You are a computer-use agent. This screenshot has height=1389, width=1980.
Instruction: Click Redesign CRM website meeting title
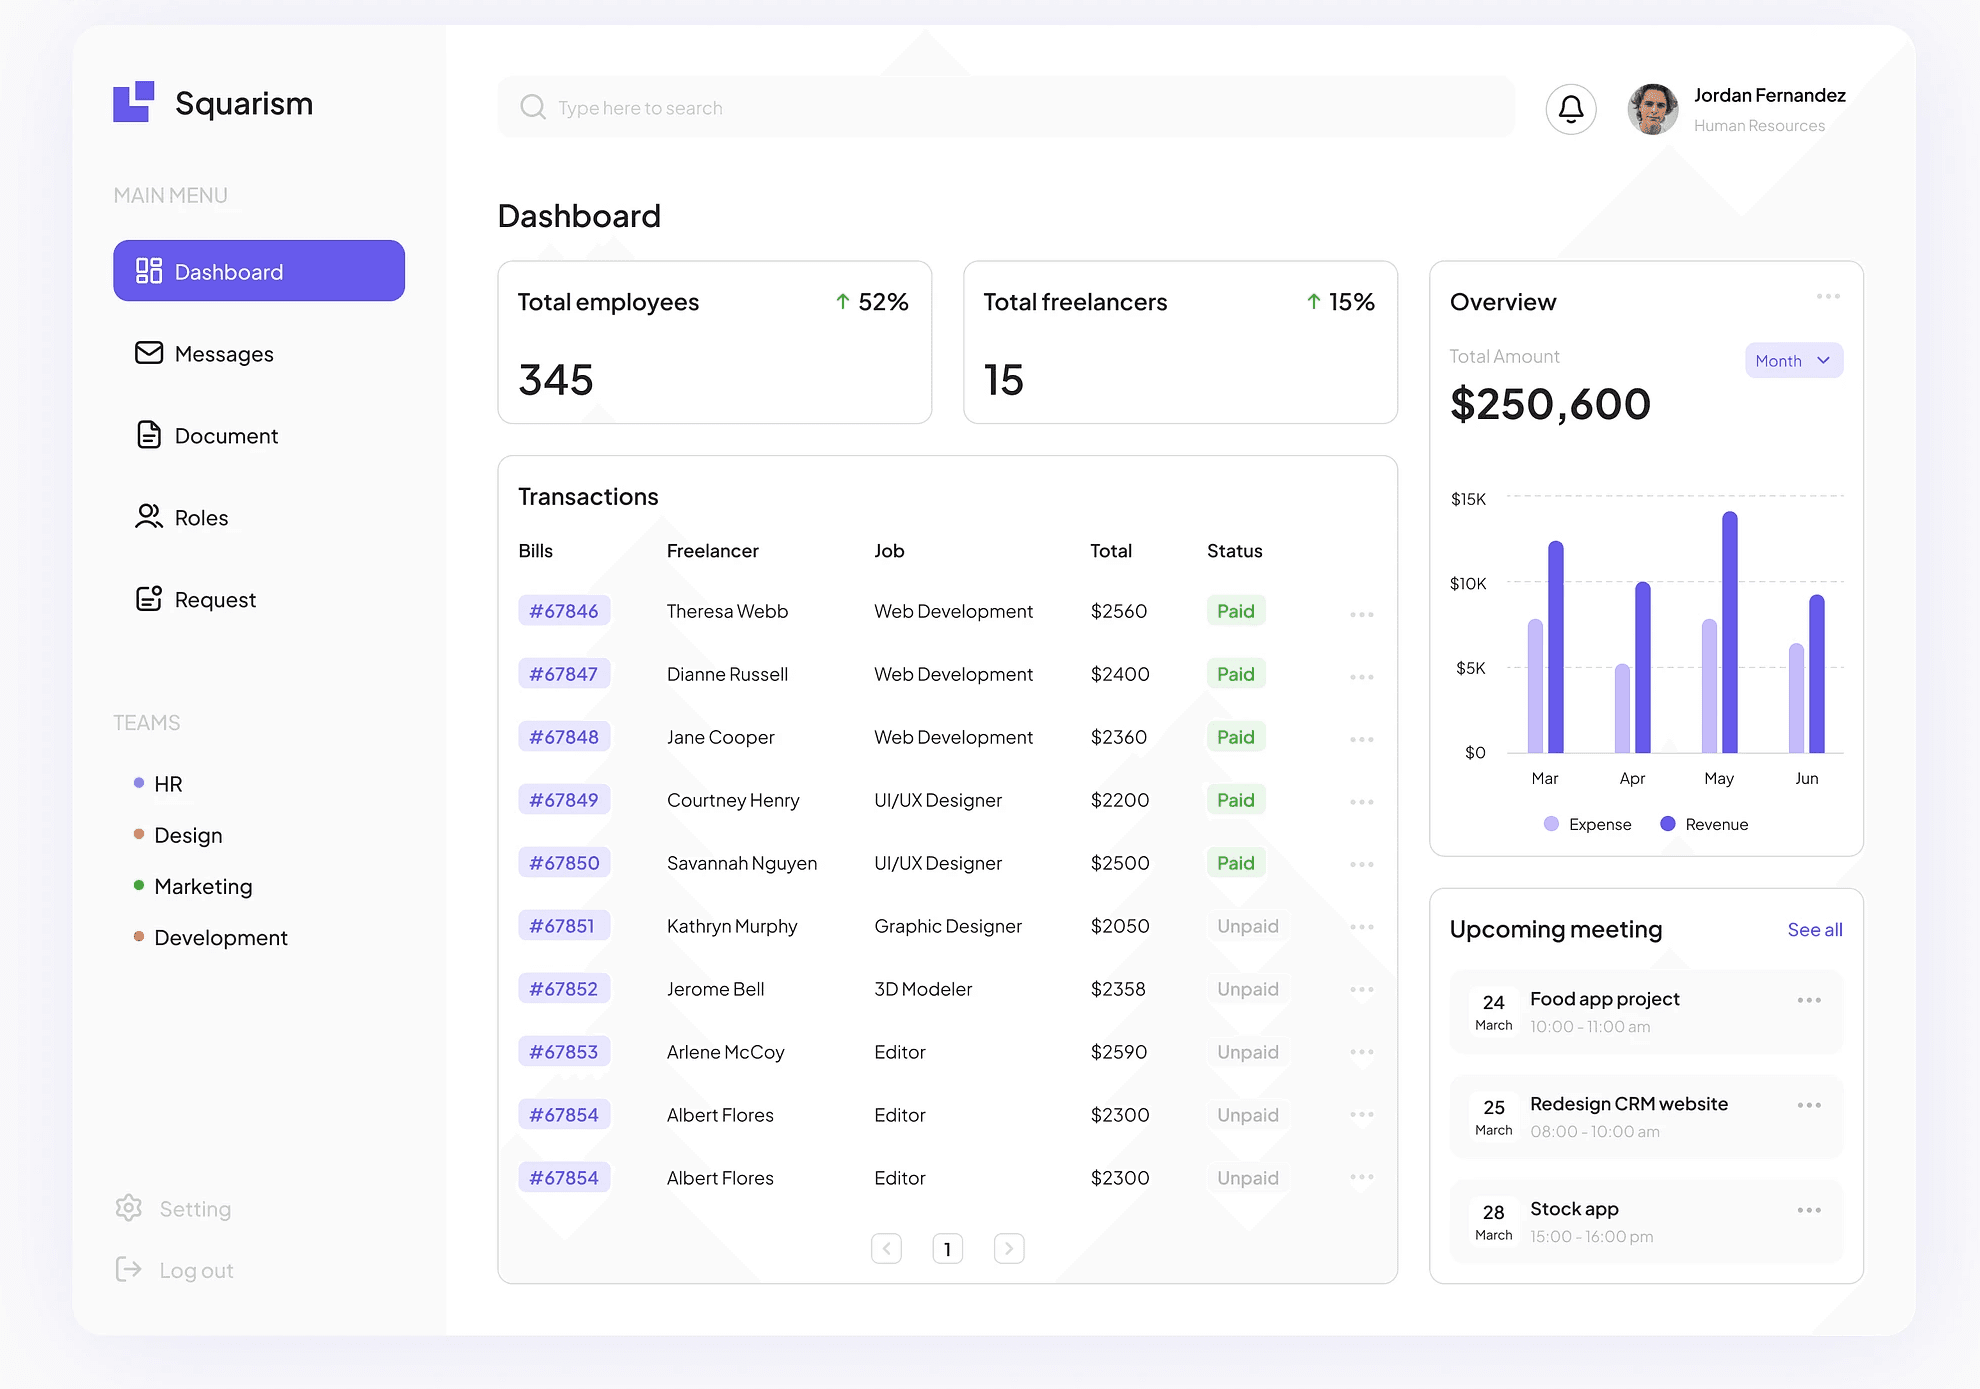1629,1104
